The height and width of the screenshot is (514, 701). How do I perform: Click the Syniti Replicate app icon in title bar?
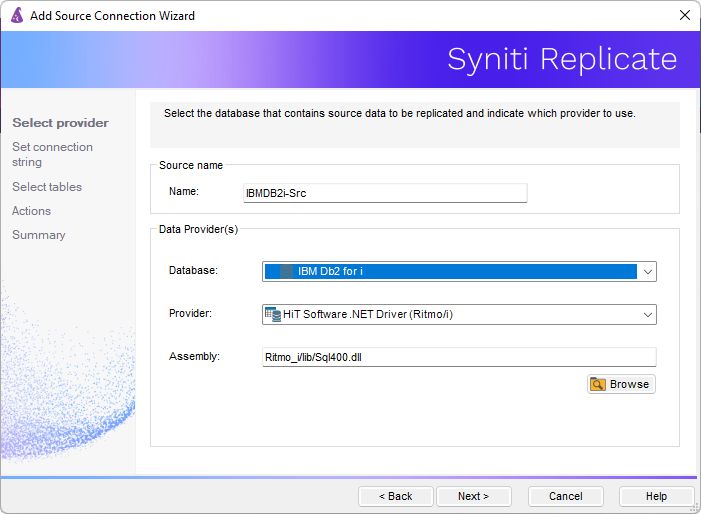[17, 16]
